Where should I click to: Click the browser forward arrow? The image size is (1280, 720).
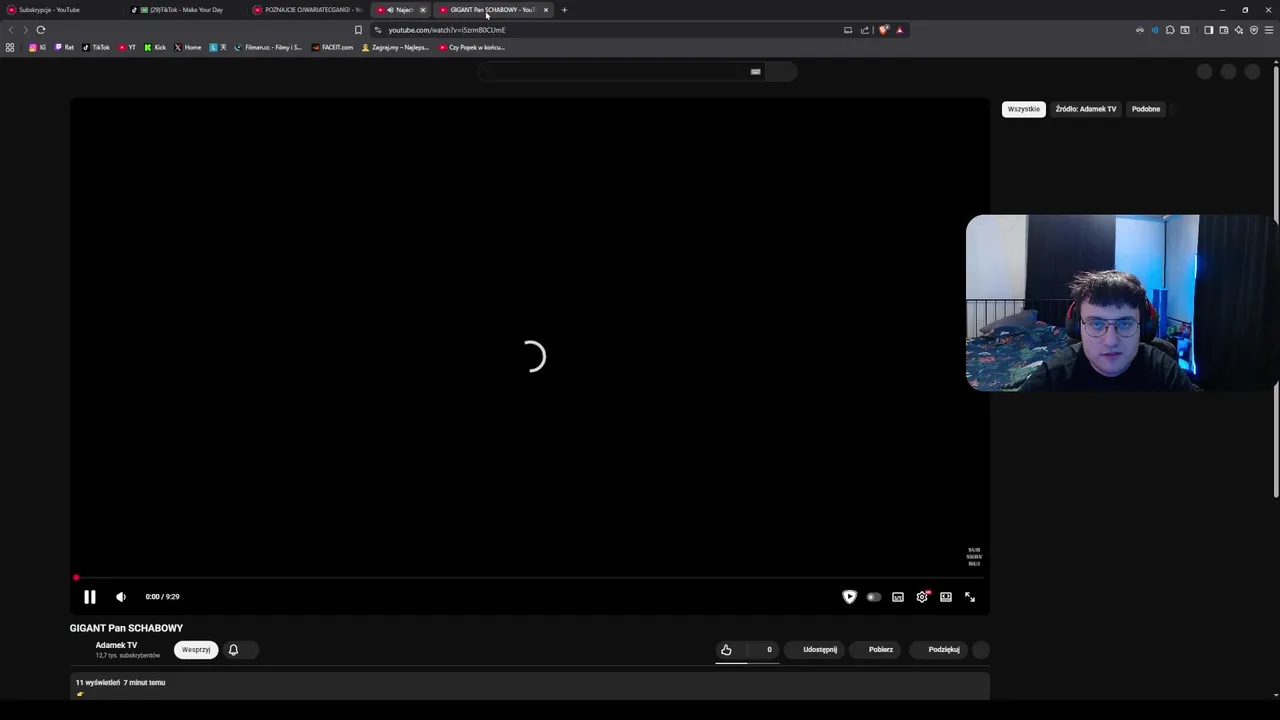click(x=25, y=30)
